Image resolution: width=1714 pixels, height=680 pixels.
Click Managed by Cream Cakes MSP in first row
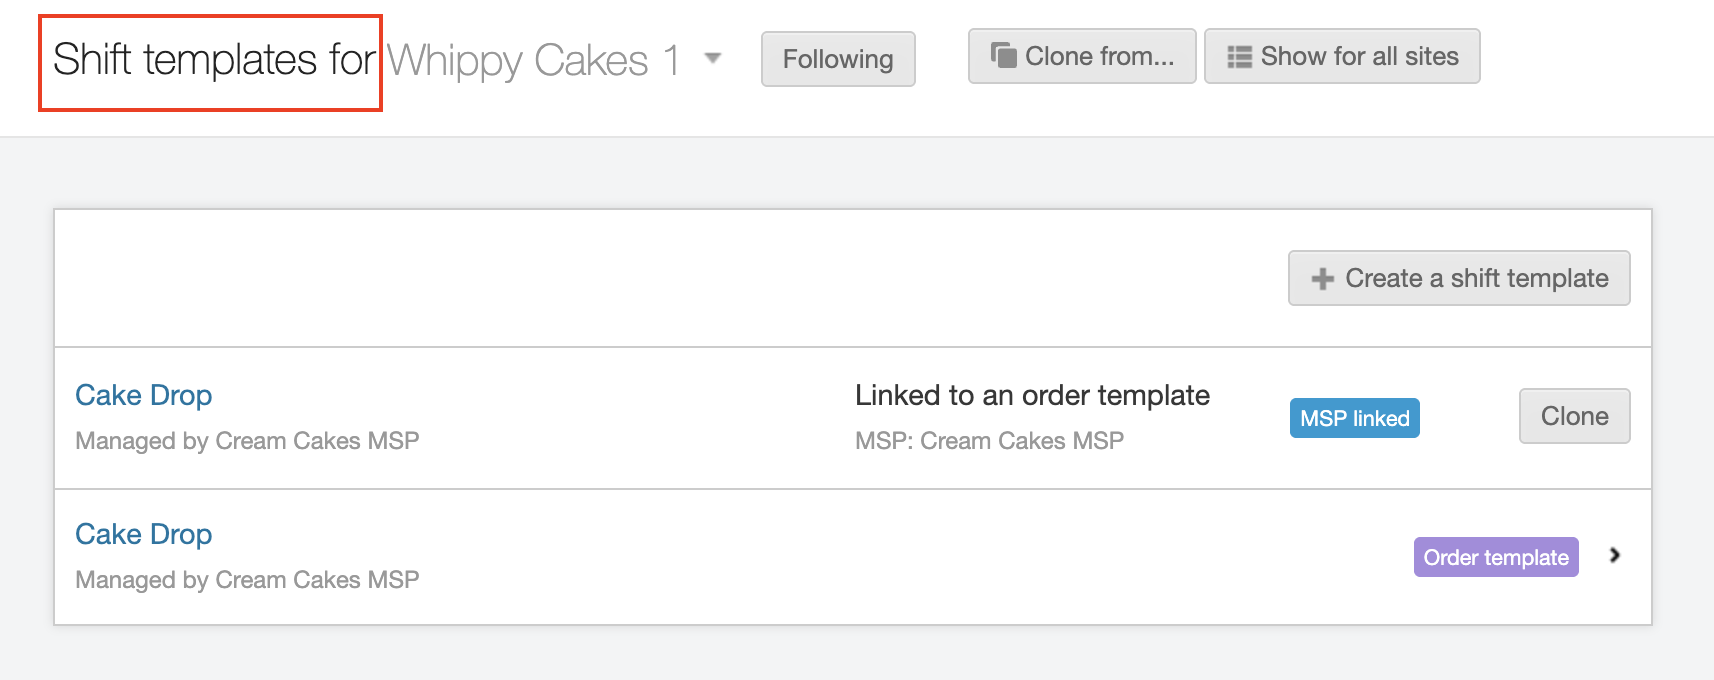pos(247,441)
